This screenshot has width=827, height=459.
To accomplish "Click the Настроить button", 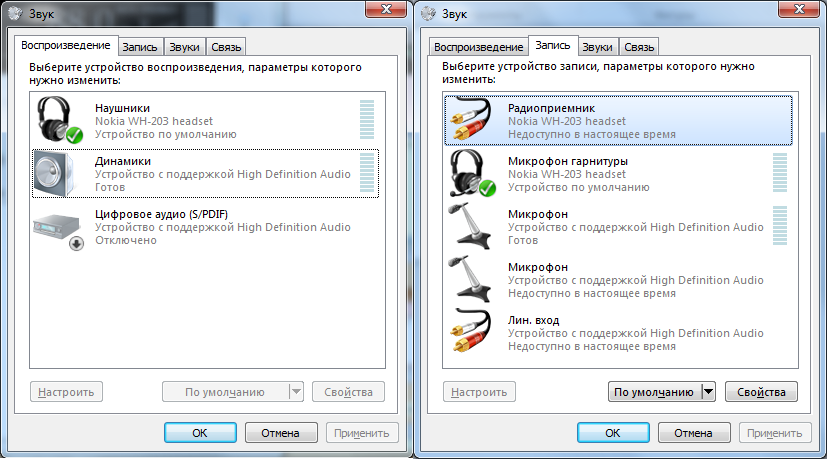I will tap(67, 392).
